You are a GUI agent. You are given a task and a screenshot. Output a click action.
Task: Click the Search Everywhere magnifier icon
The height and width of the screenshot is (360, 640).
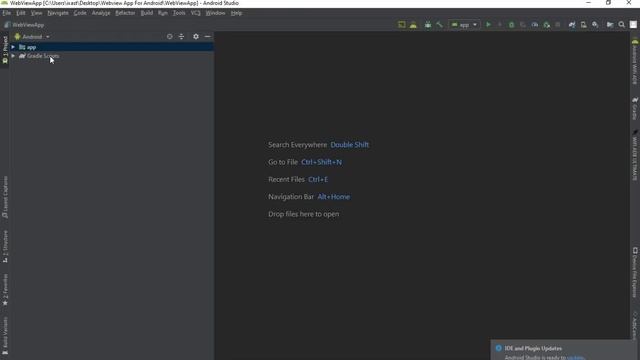(622, 25)
